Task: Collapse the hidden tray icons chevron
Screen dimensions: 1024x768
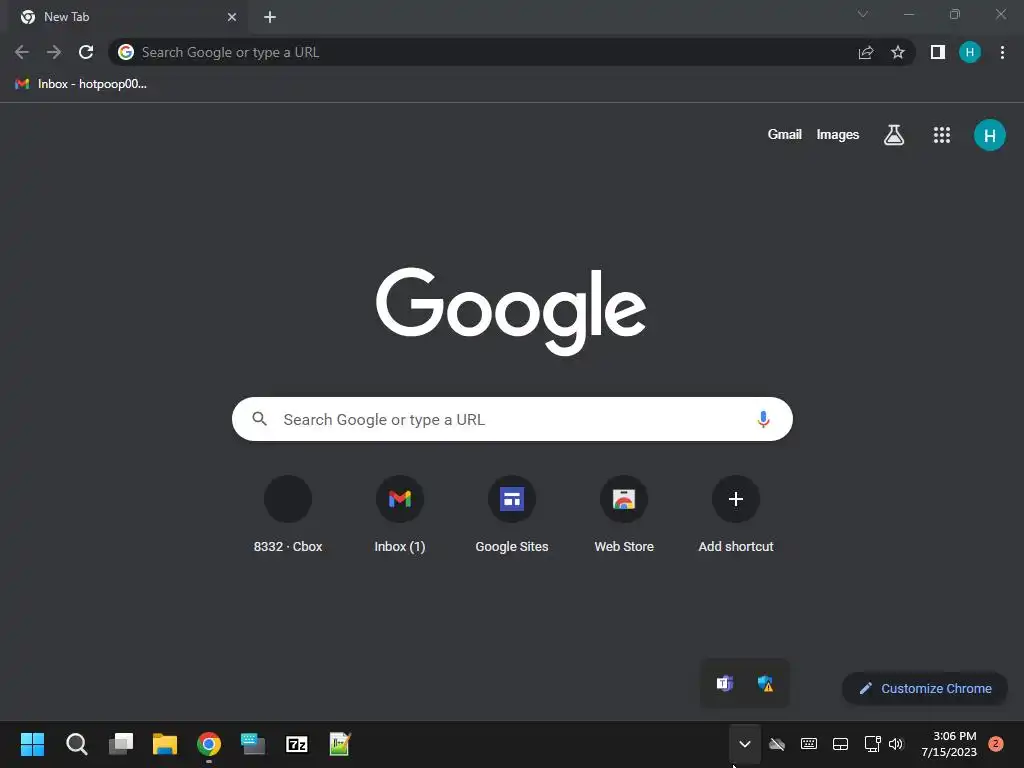Action: coord(744,744)
